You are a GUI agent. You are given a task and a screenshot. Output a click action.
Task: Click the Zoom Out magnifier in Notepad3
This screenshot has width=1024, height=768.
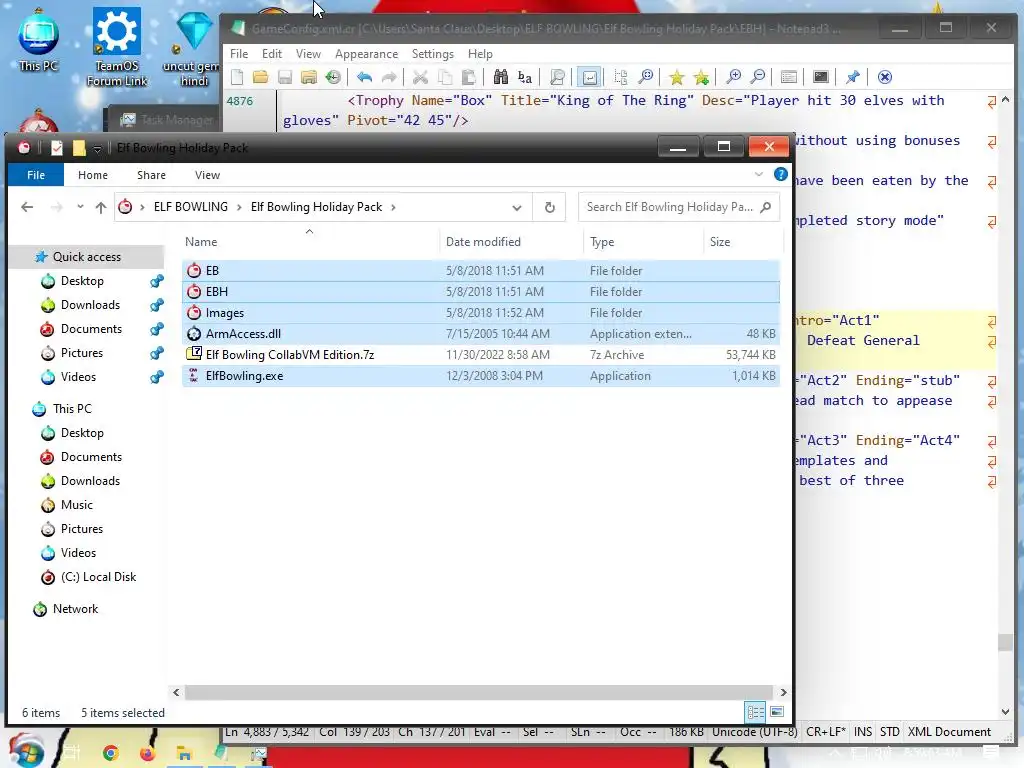click(x=758, y=77)
